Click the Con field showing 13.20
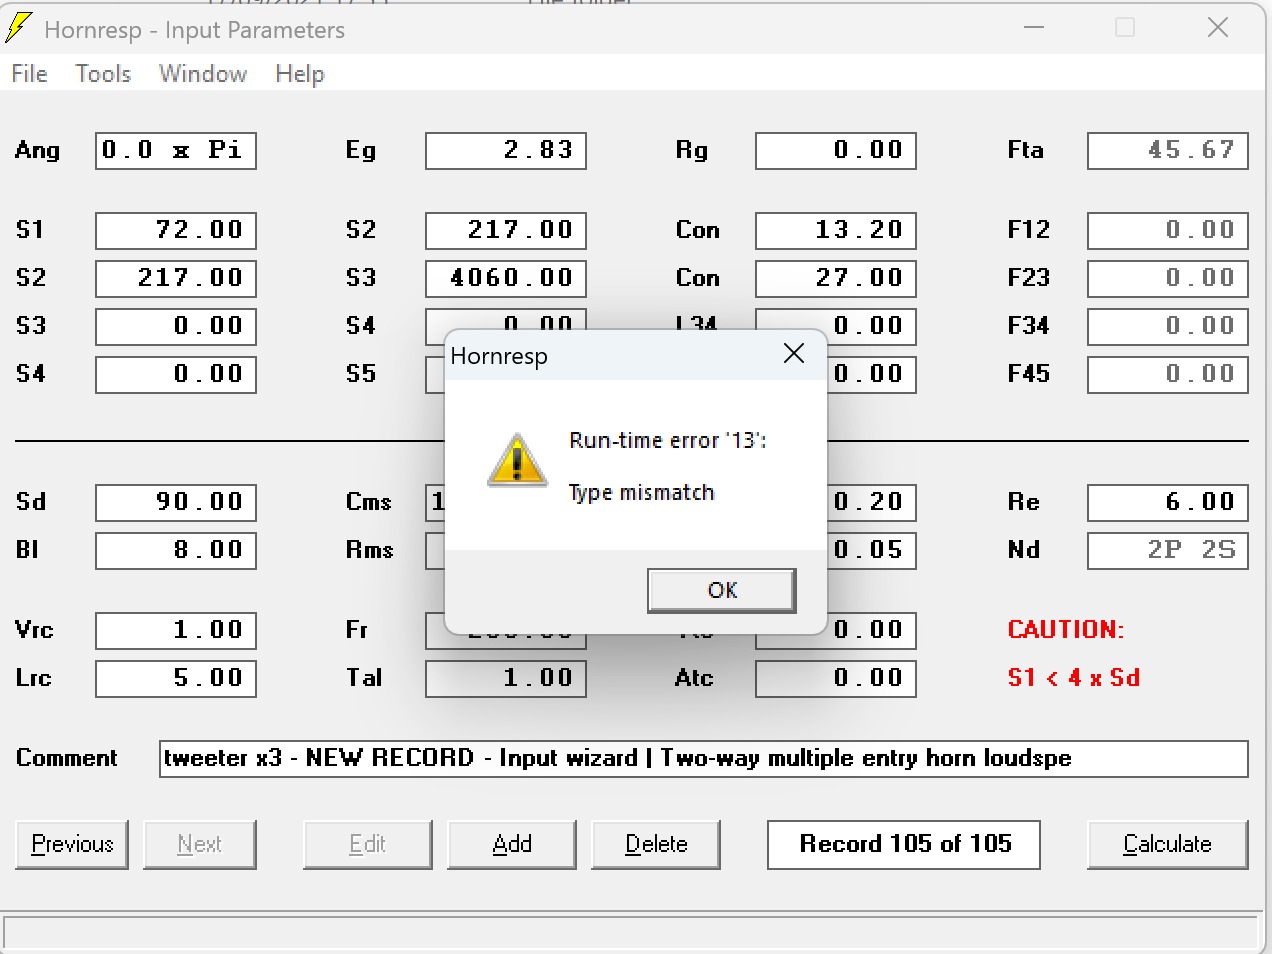Screen dimensions: 1272x954 coord(836,230)
